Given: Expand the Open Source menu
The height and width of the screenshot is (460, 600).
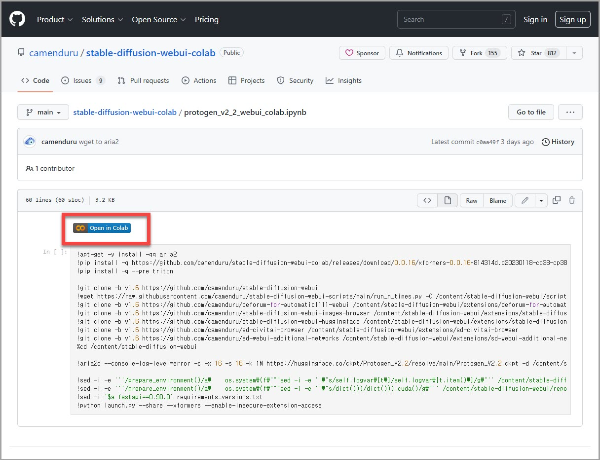Looking at the screenshot, I should point(158,20).
